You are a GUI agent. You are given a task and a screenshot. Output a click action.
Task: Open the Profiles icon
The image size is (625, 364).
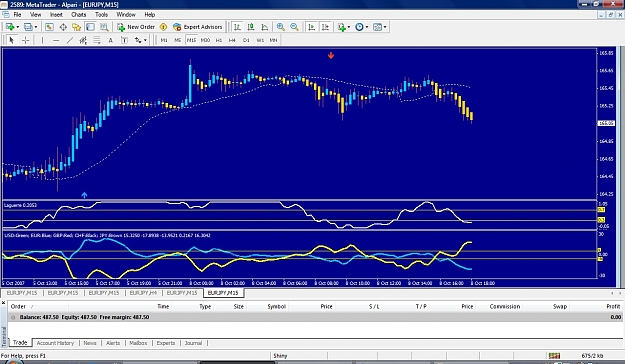(x=28, y=27)
